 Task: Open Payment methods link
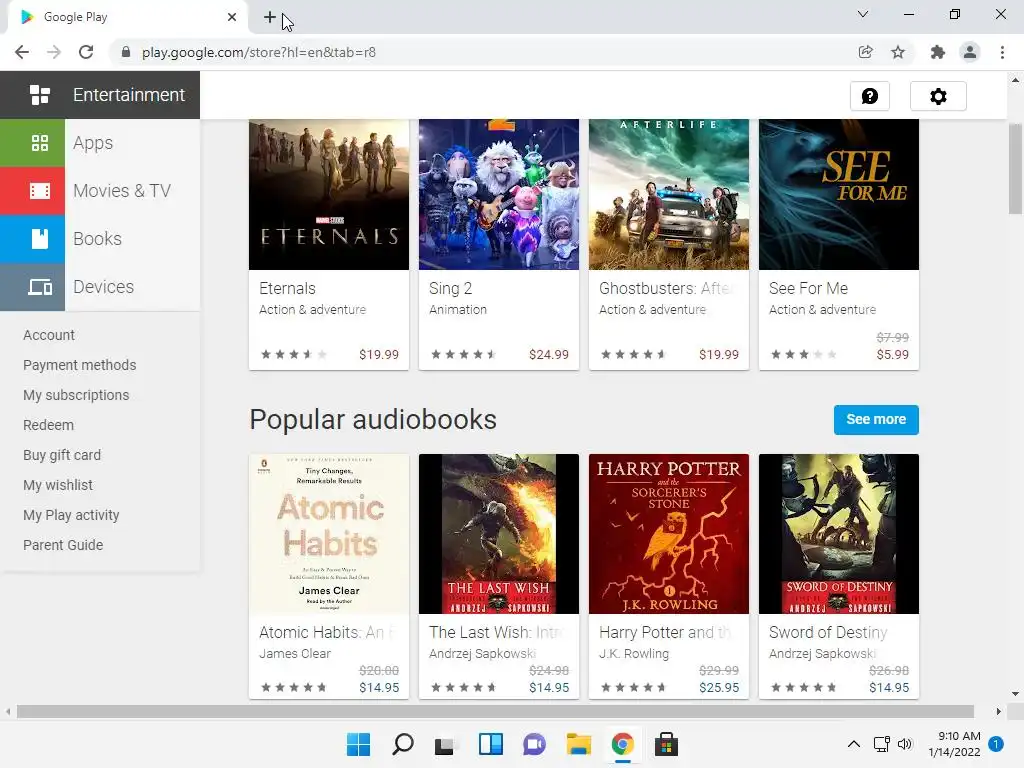[x=80, y=365]
